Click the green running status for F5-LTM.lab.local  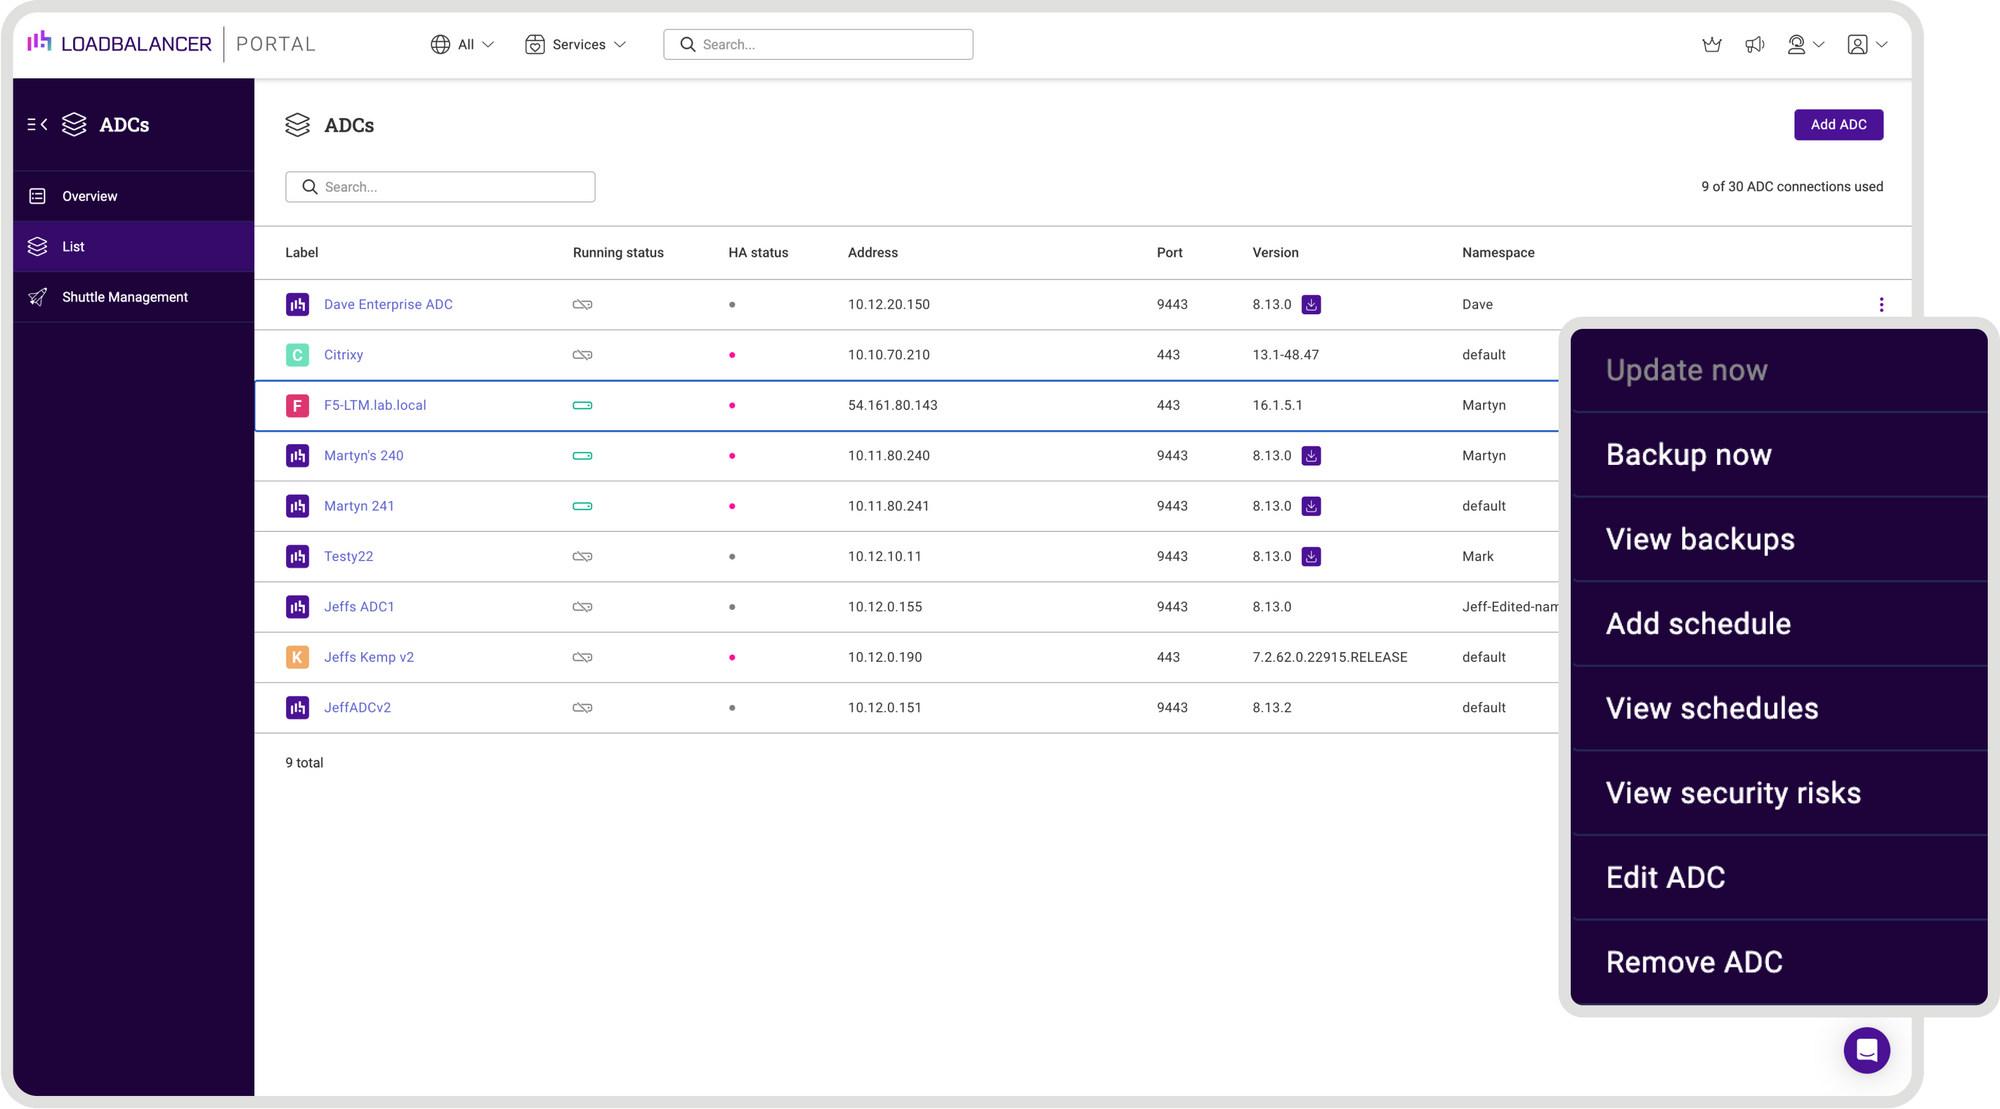click(582, 405)
